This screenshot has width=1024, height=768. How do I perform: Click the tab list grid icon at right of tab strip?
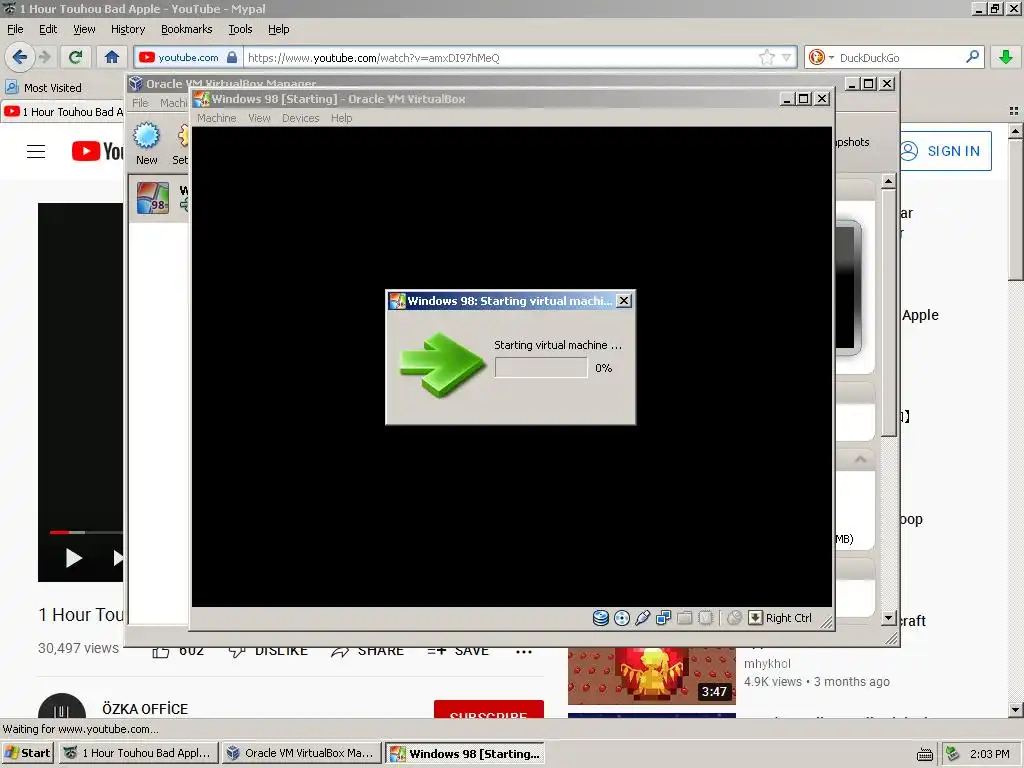(x=1014, y=111)
